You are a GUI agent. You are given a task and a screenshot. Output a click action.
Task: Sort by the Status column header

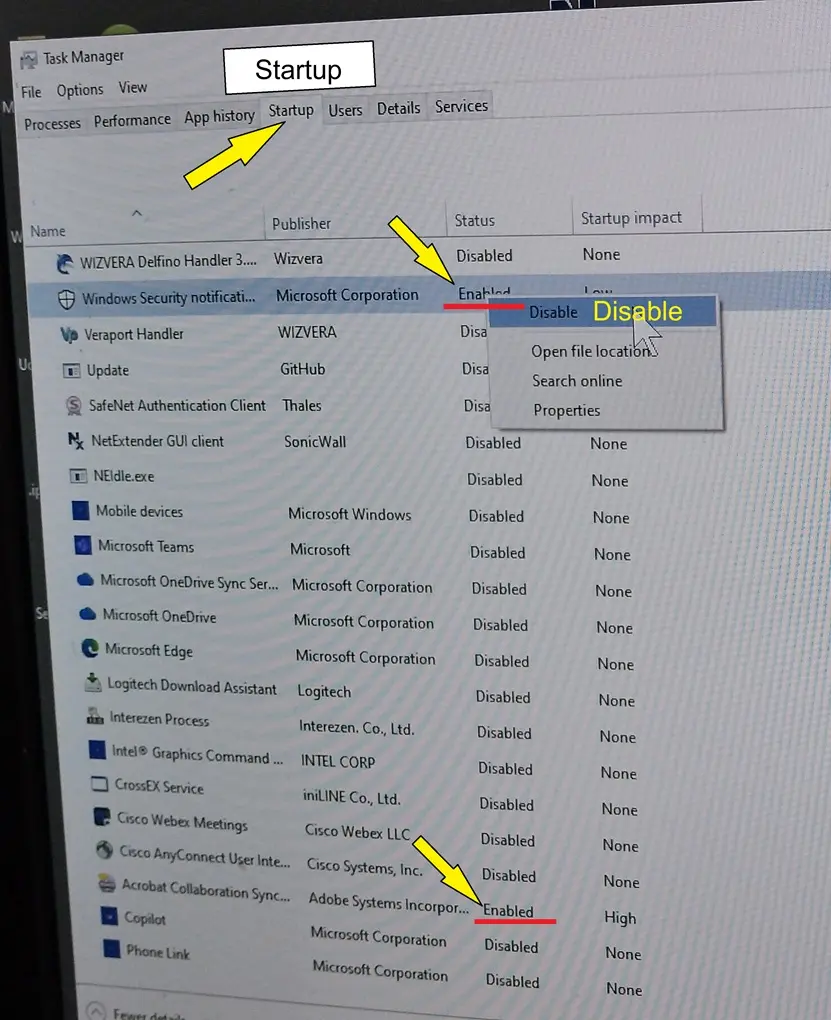tap(474, 221)
